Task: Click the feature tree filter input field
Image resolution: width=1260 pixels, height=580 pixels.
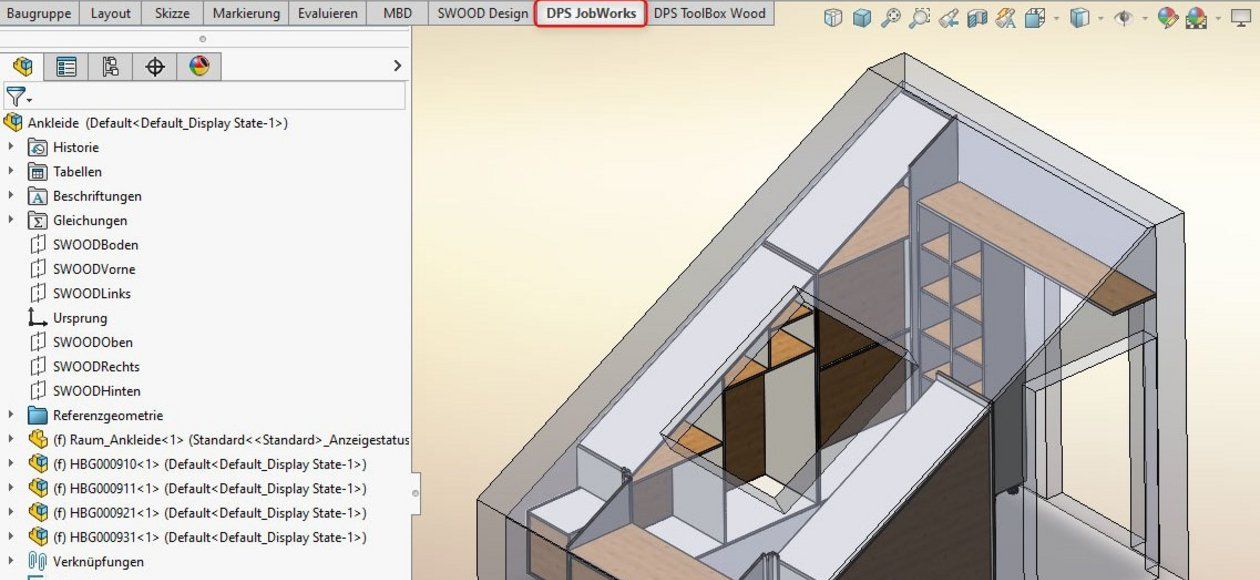Action: (220, 97)
